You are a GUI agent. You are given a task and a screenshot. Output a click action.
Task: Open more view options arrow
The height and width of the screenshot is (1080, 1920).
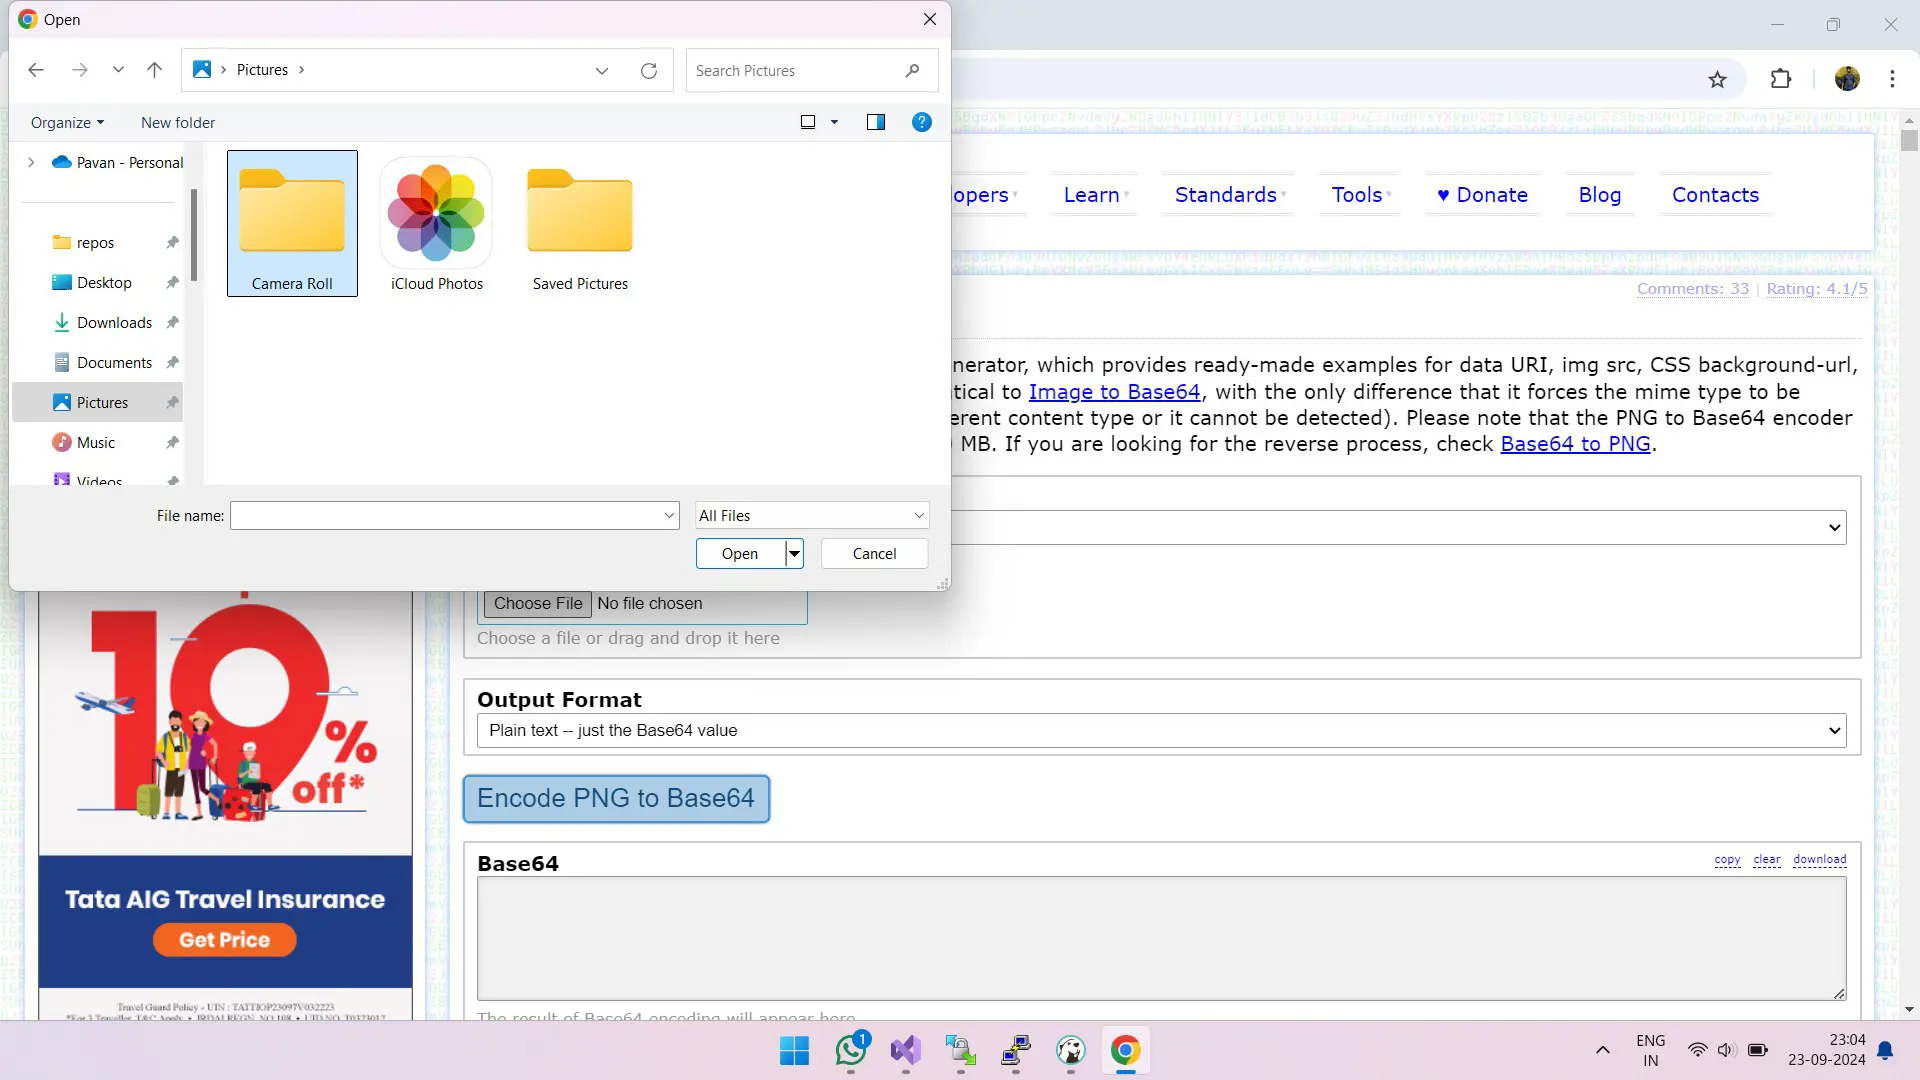pos(834,122)
